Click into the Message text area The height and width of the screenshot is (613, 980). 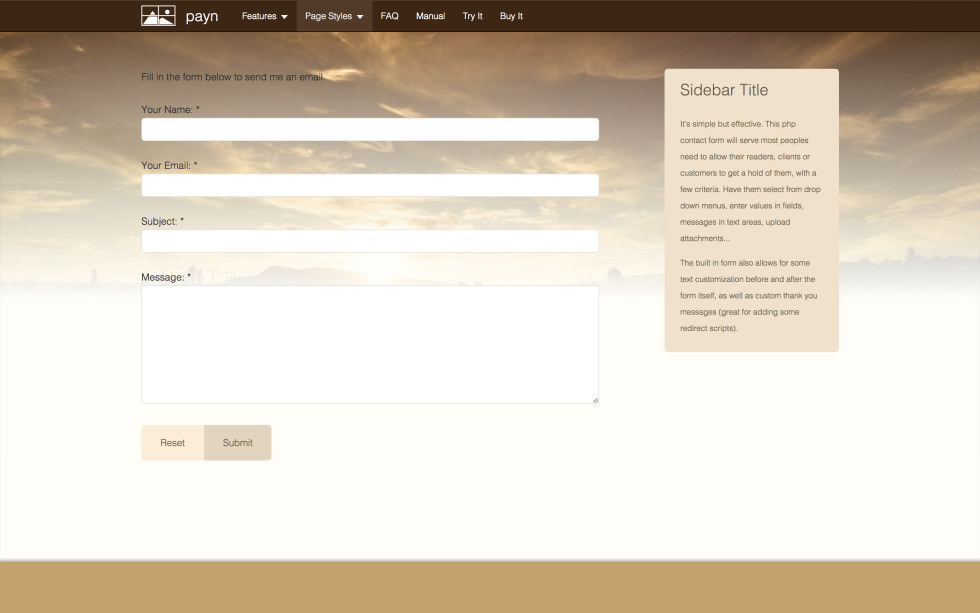tap(370, 344)
